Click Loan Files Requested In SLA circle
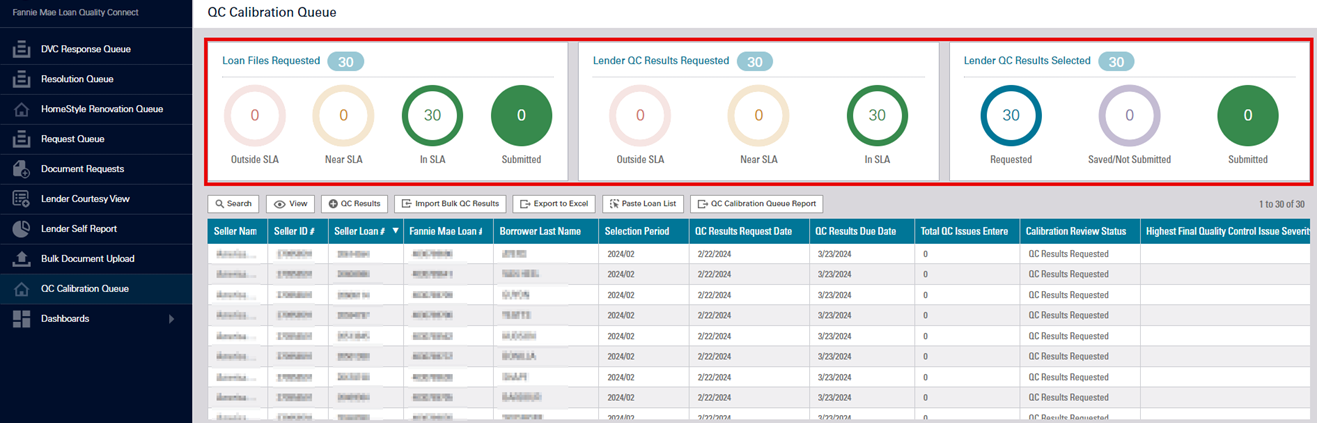The height and width of the screenshot is (423, 1317). (432, 116)
